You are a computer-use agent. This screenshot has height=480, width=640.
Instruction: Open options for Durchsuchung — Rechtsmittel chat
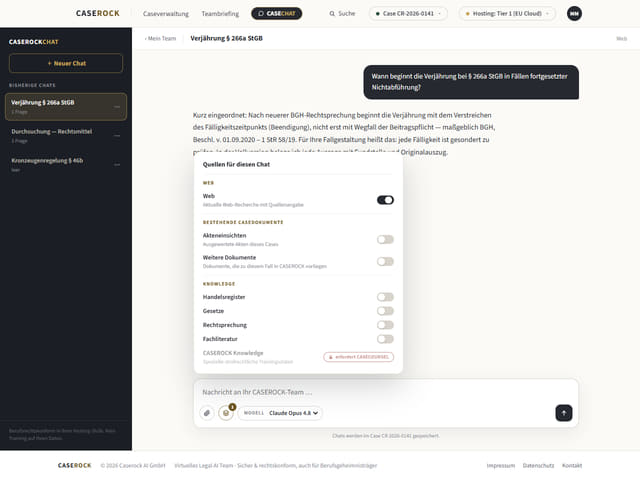[117, 136]
